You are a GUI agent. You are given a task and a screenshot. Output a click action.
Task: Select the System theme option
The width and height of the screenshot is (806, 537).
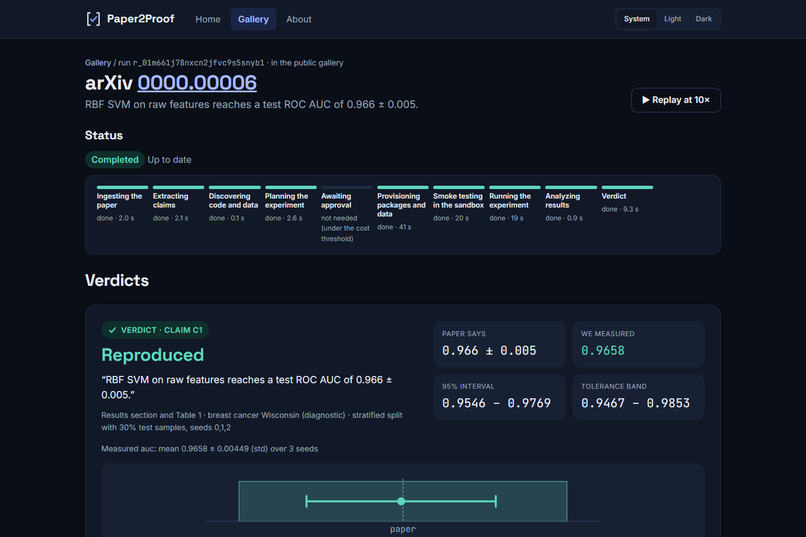(x=636, y=19)
